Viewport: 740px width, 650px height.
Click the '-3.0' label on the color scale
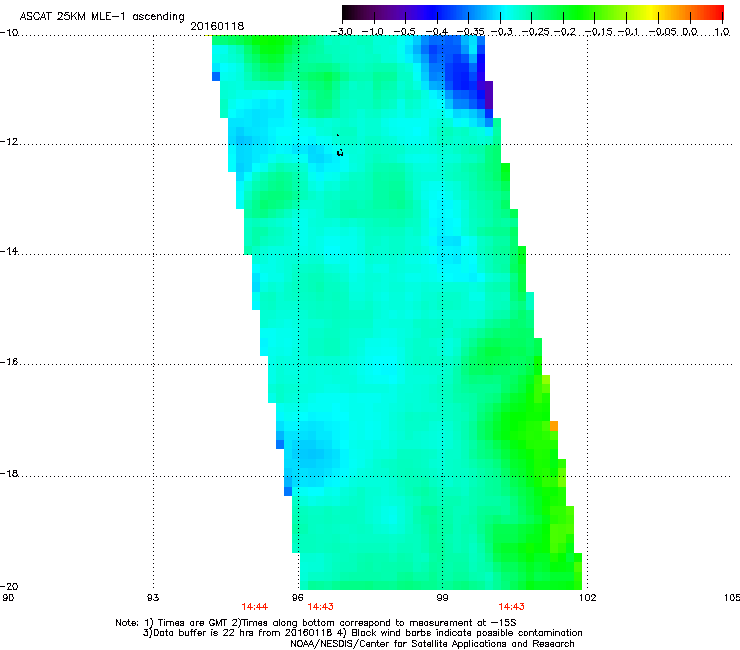pyautogui.click(x=341, y=32)
